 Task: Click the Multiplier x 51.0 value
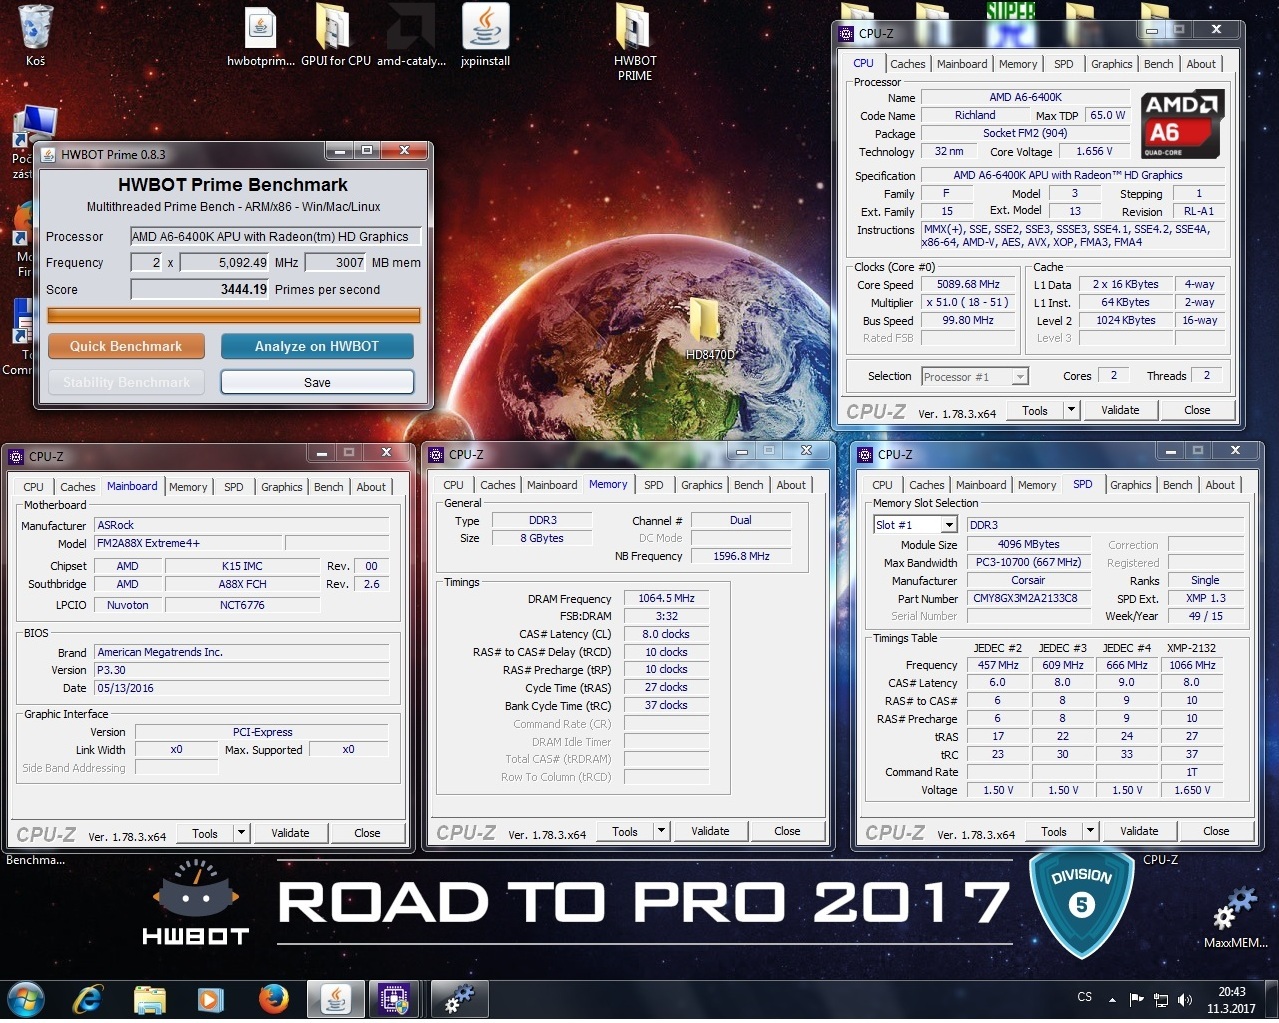968,302
